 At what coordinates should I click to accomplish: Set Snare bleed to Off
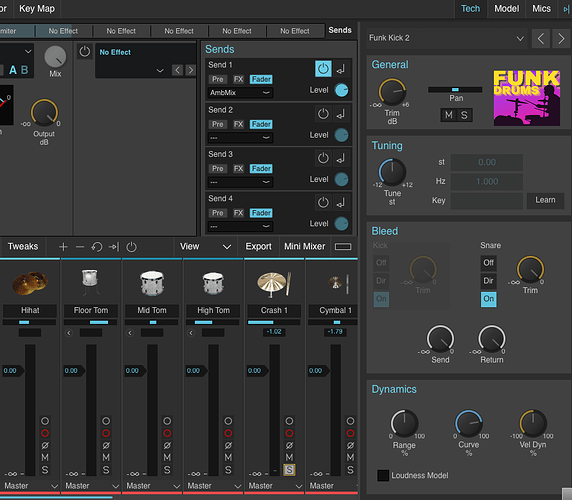(488, 263)
